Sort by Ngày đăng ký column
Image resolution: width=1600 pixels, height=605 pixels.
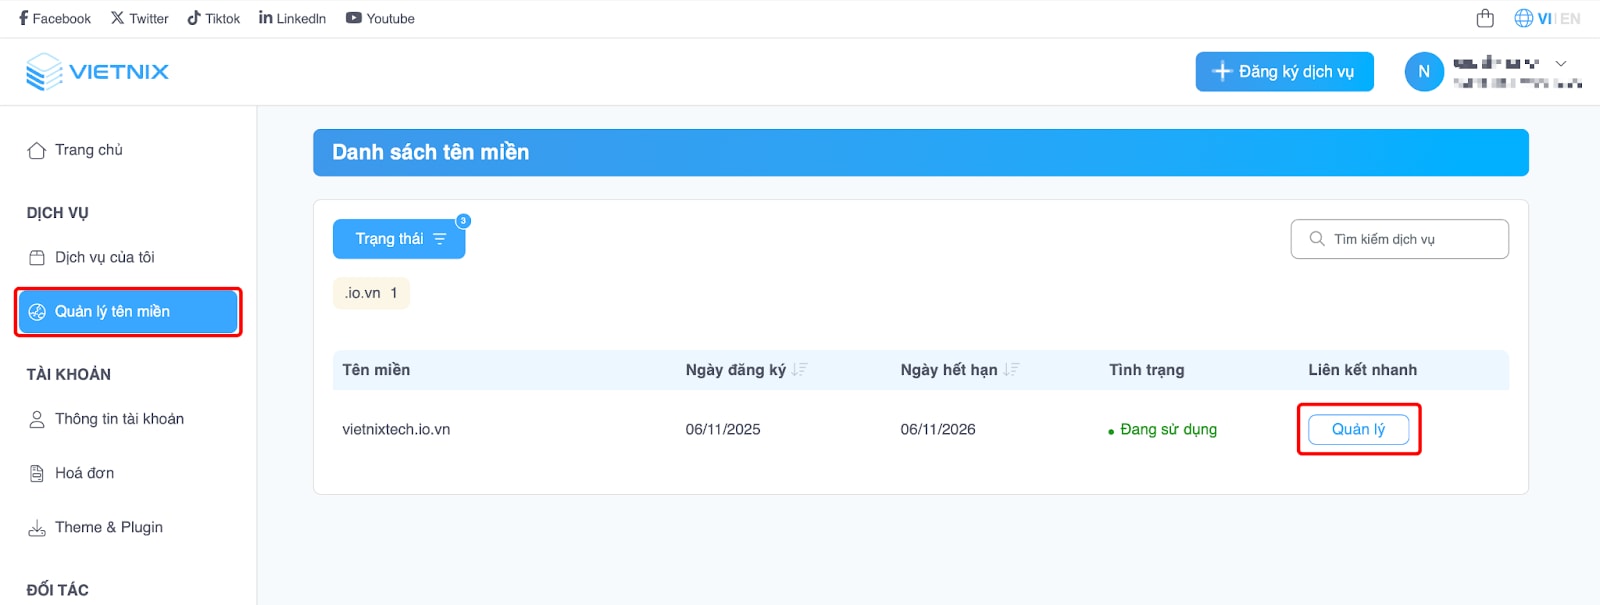coord(799,370)
